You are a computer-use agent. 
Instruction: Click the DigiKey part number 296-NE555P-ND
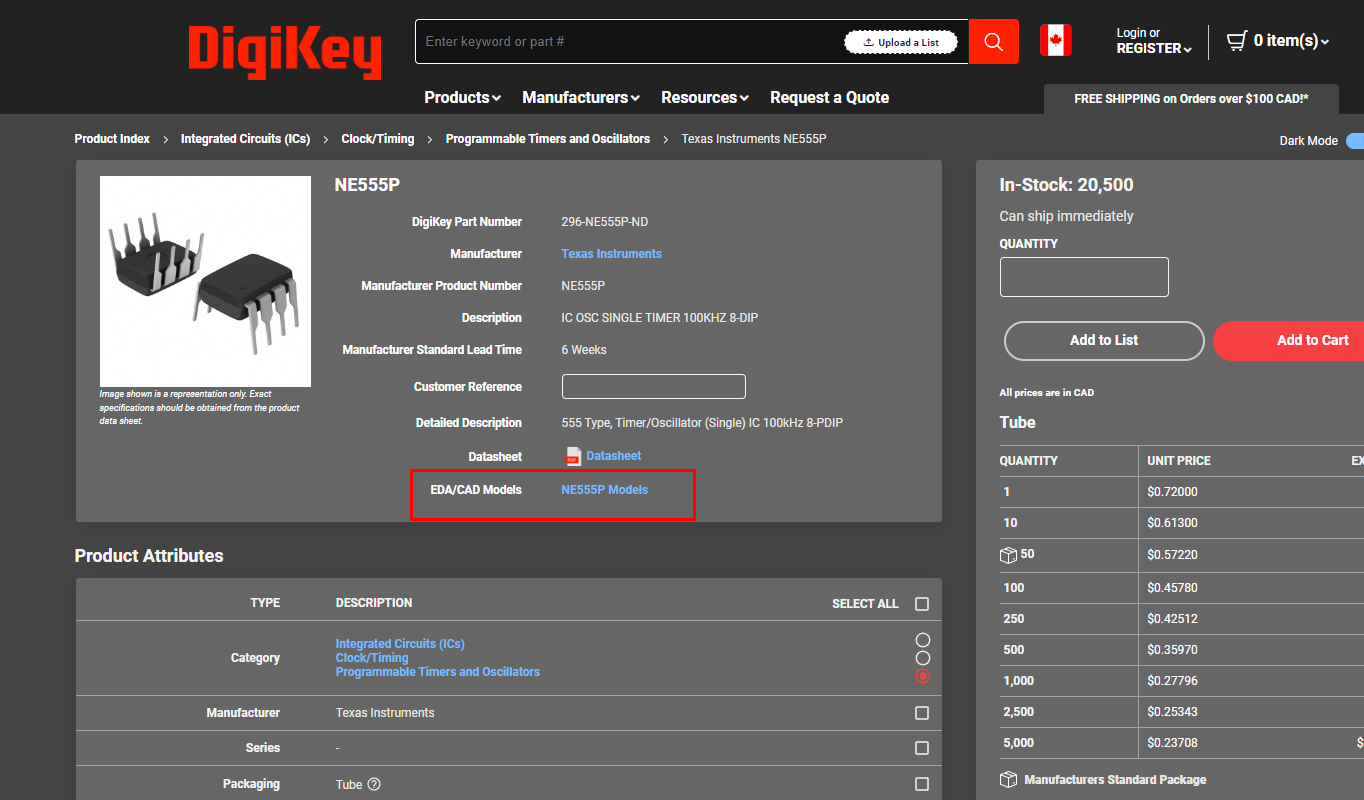click(605, 222)
